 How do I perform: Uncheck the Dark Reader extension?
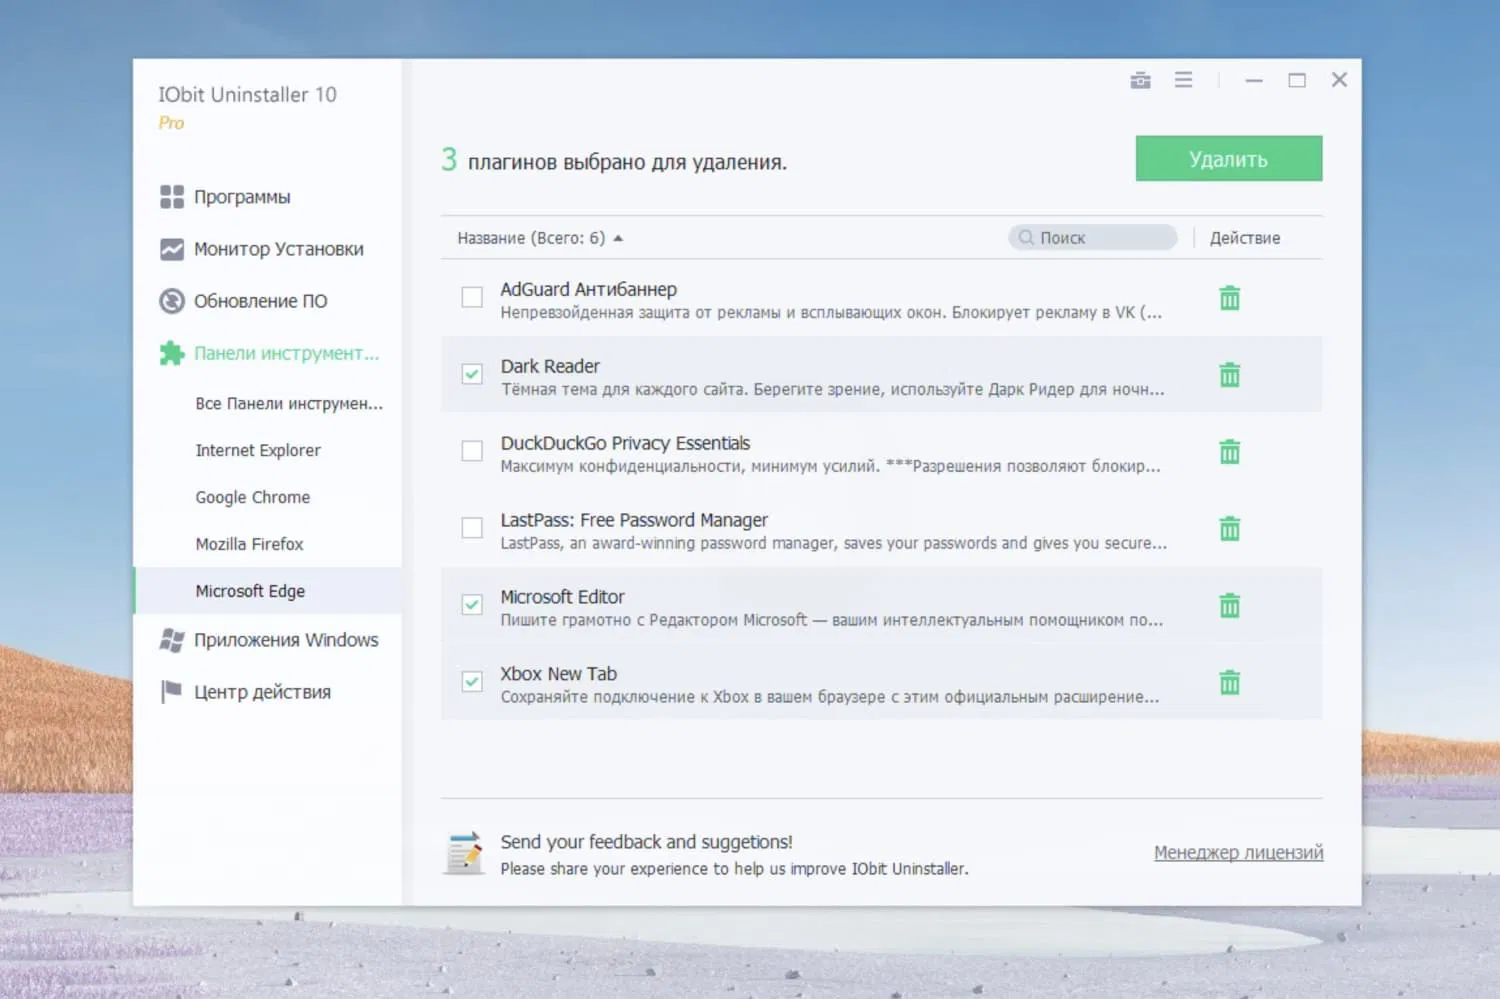pyautogui.click(x=471, y=374)
